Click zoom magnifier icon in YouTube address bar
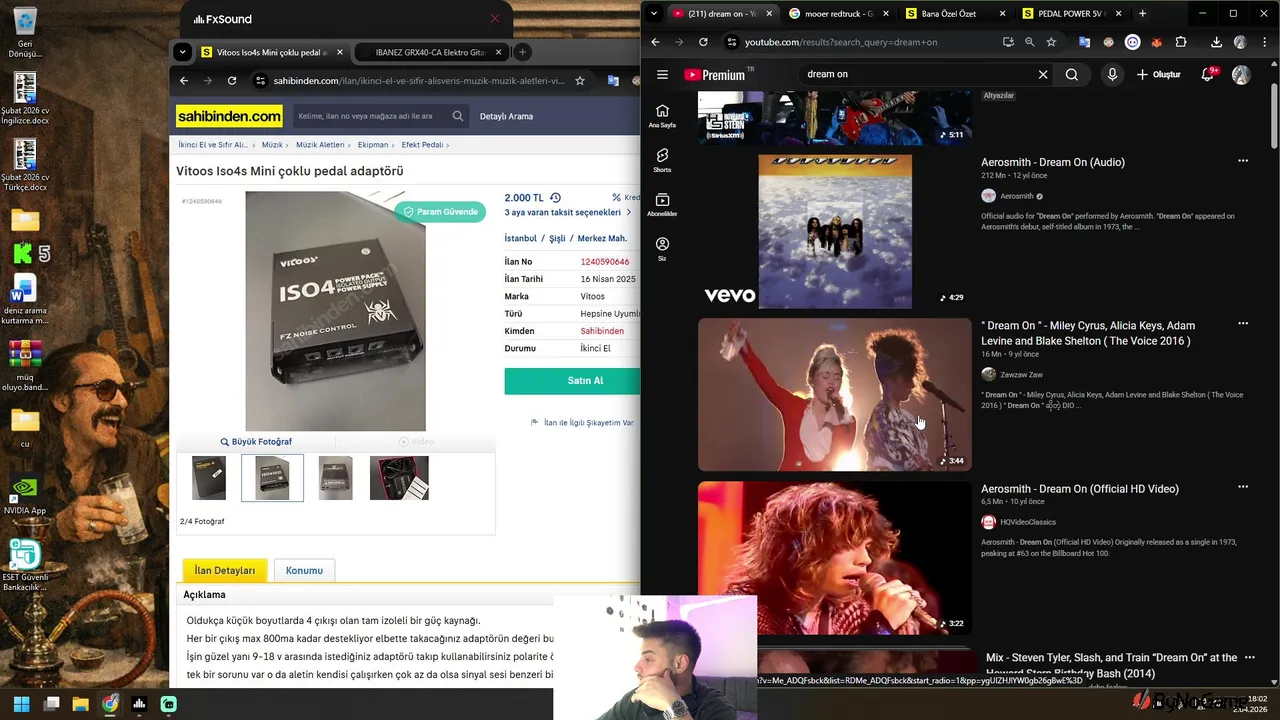The image size is (1280, 720). [x=1030, y=42]
